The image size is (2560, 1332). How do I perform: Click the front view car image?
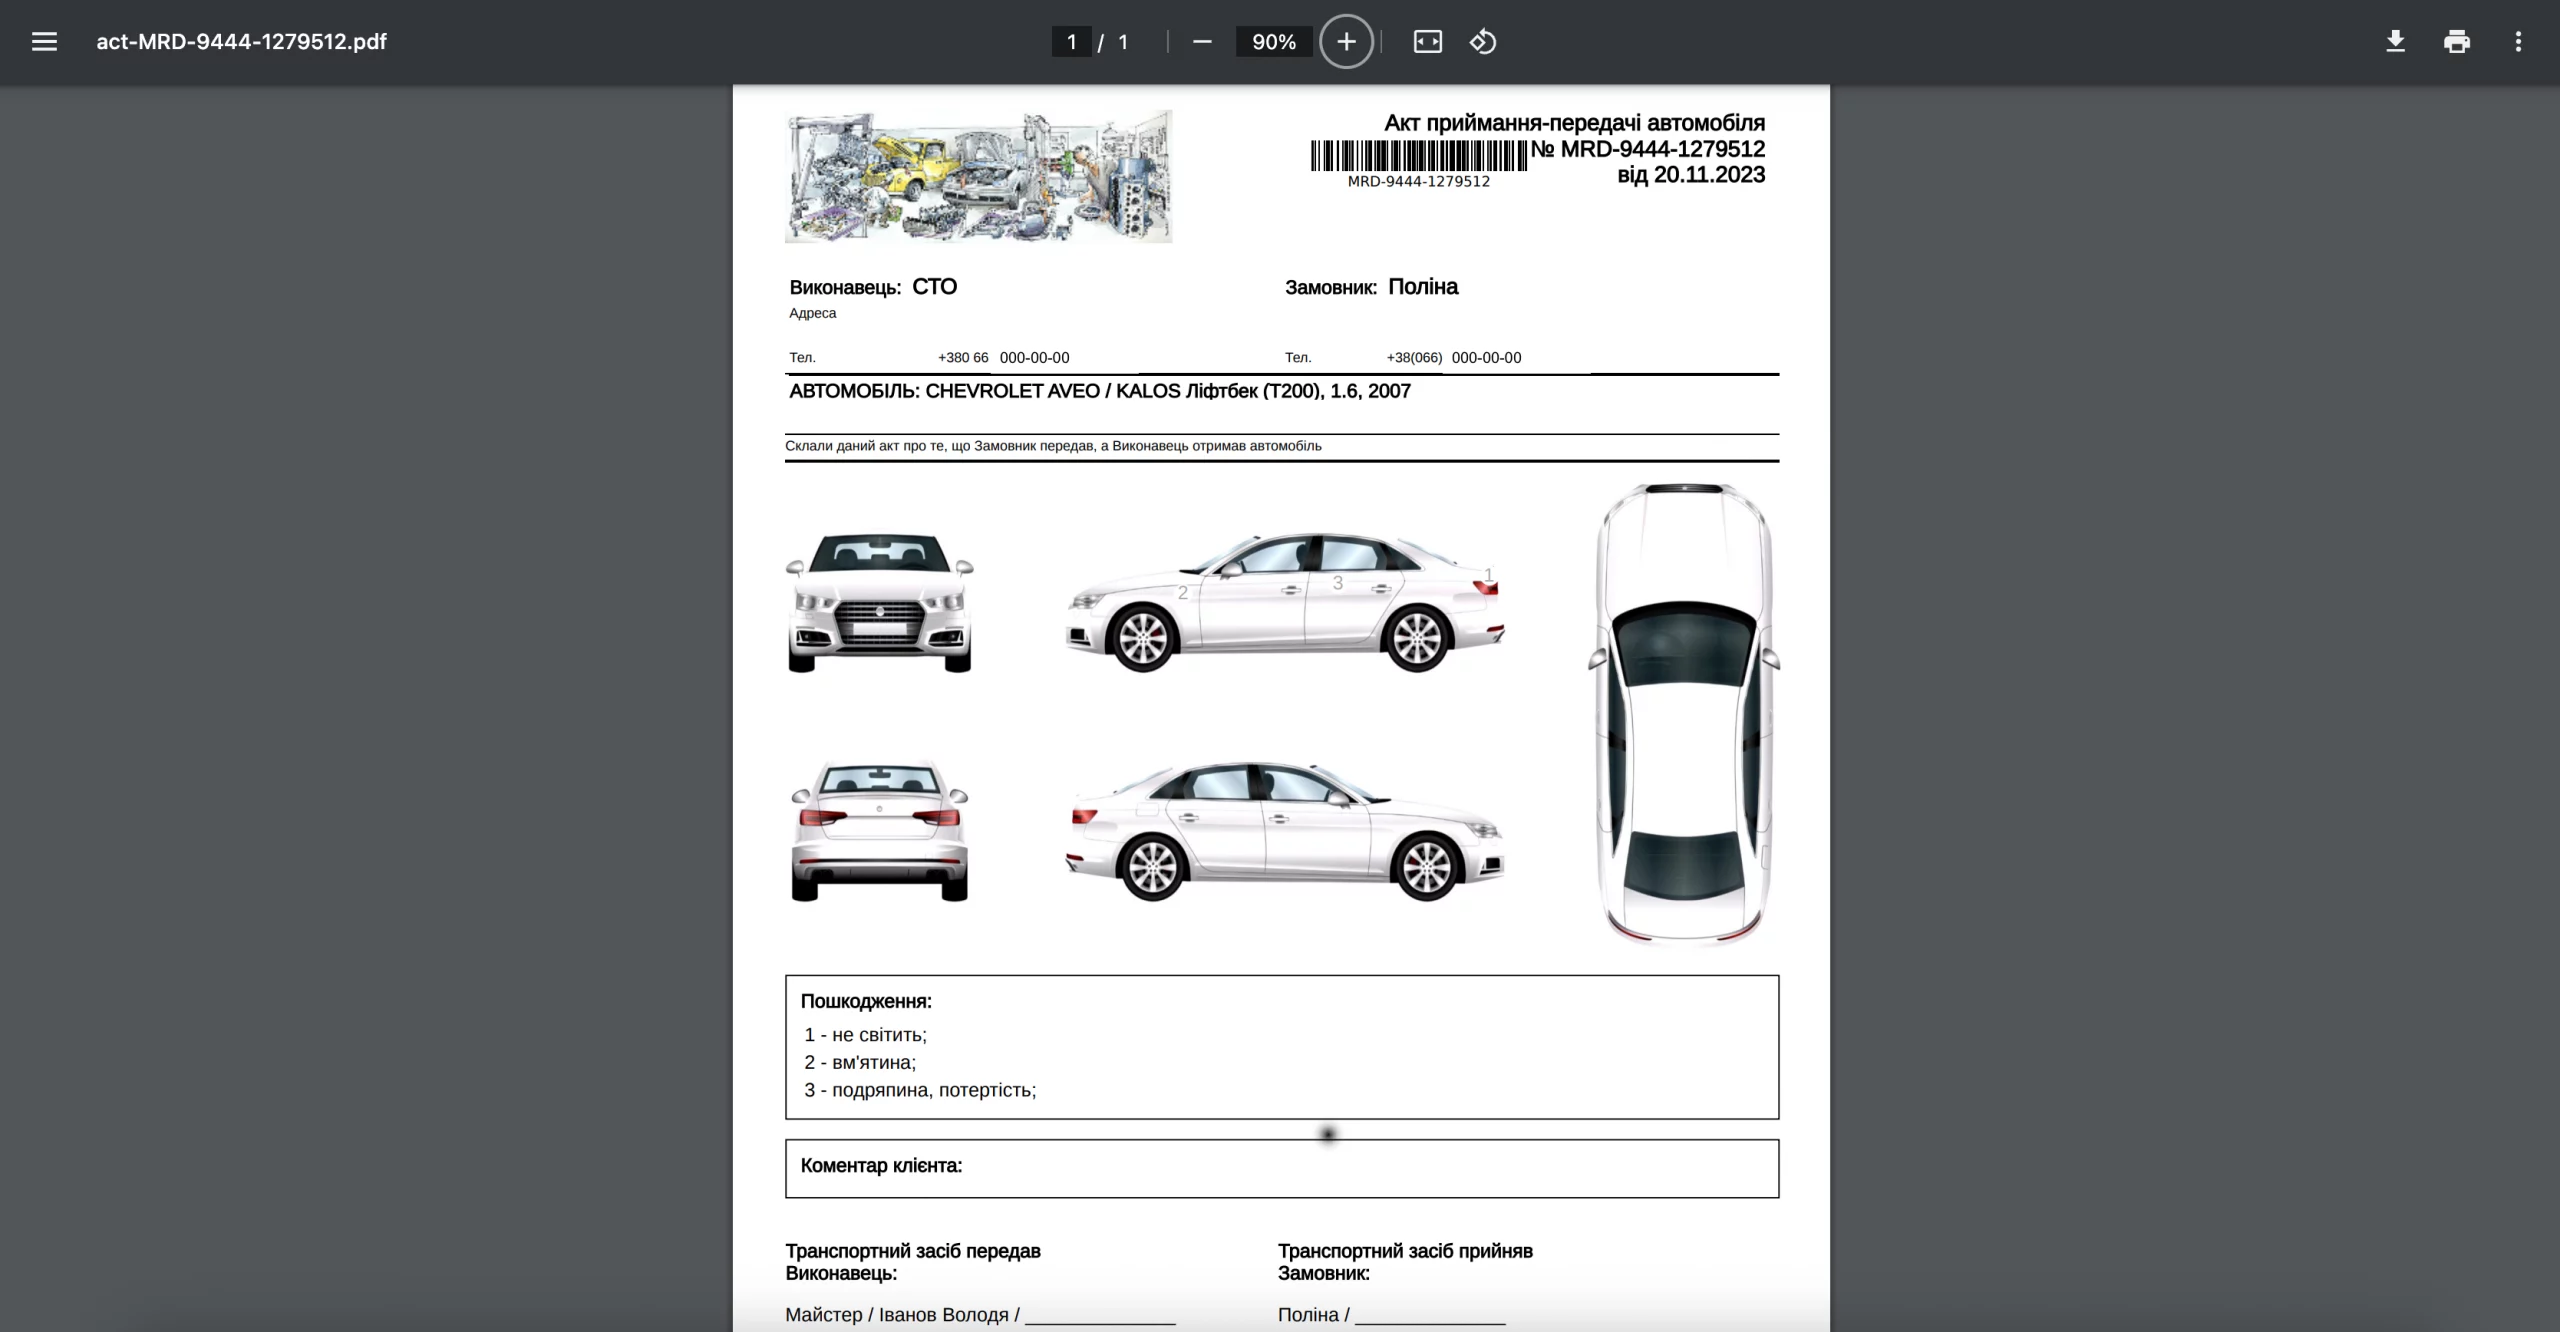pyautogui.click(x=880, y=601)
